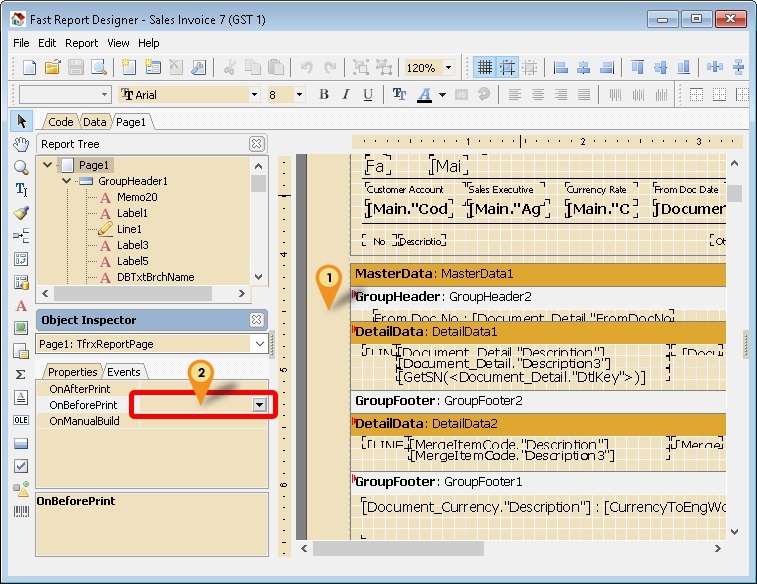
Task: Open the Report menu
Action: [81, 43]
